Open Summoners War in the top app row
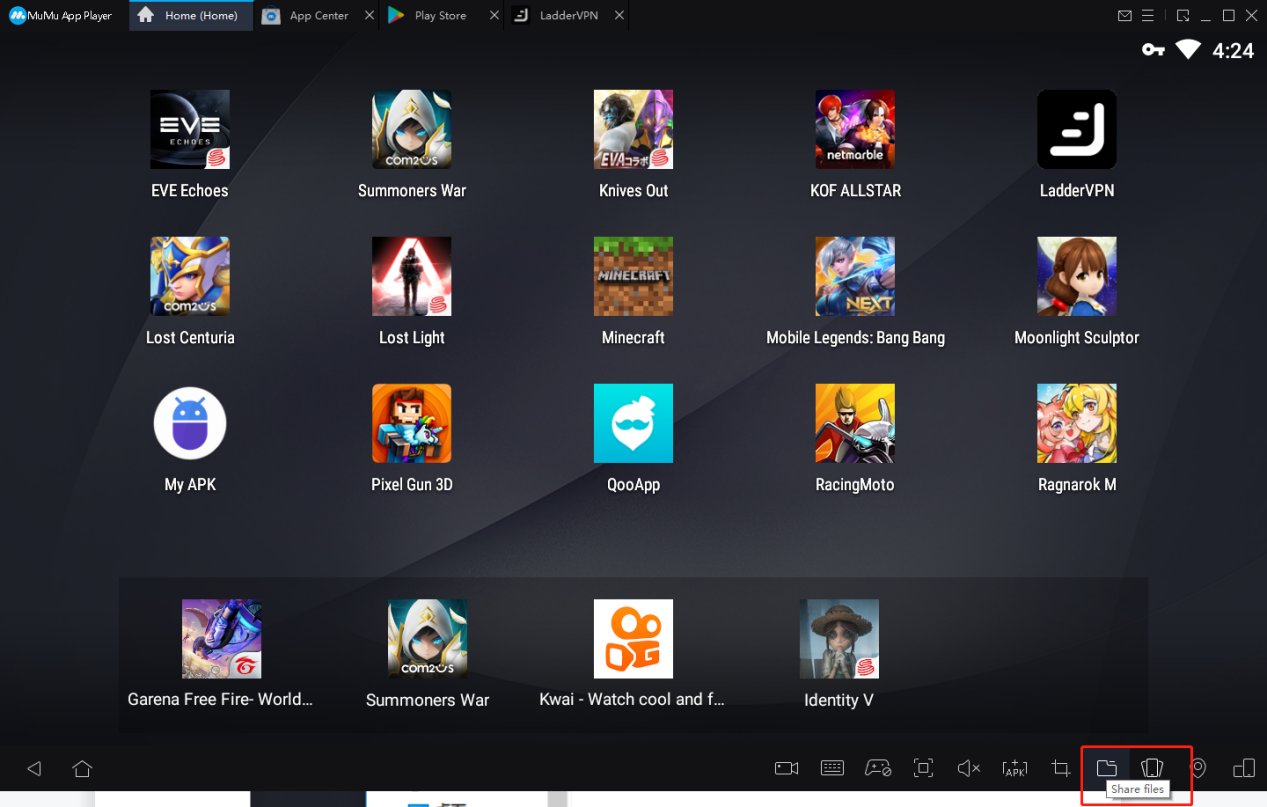 (x=412, y=129)
